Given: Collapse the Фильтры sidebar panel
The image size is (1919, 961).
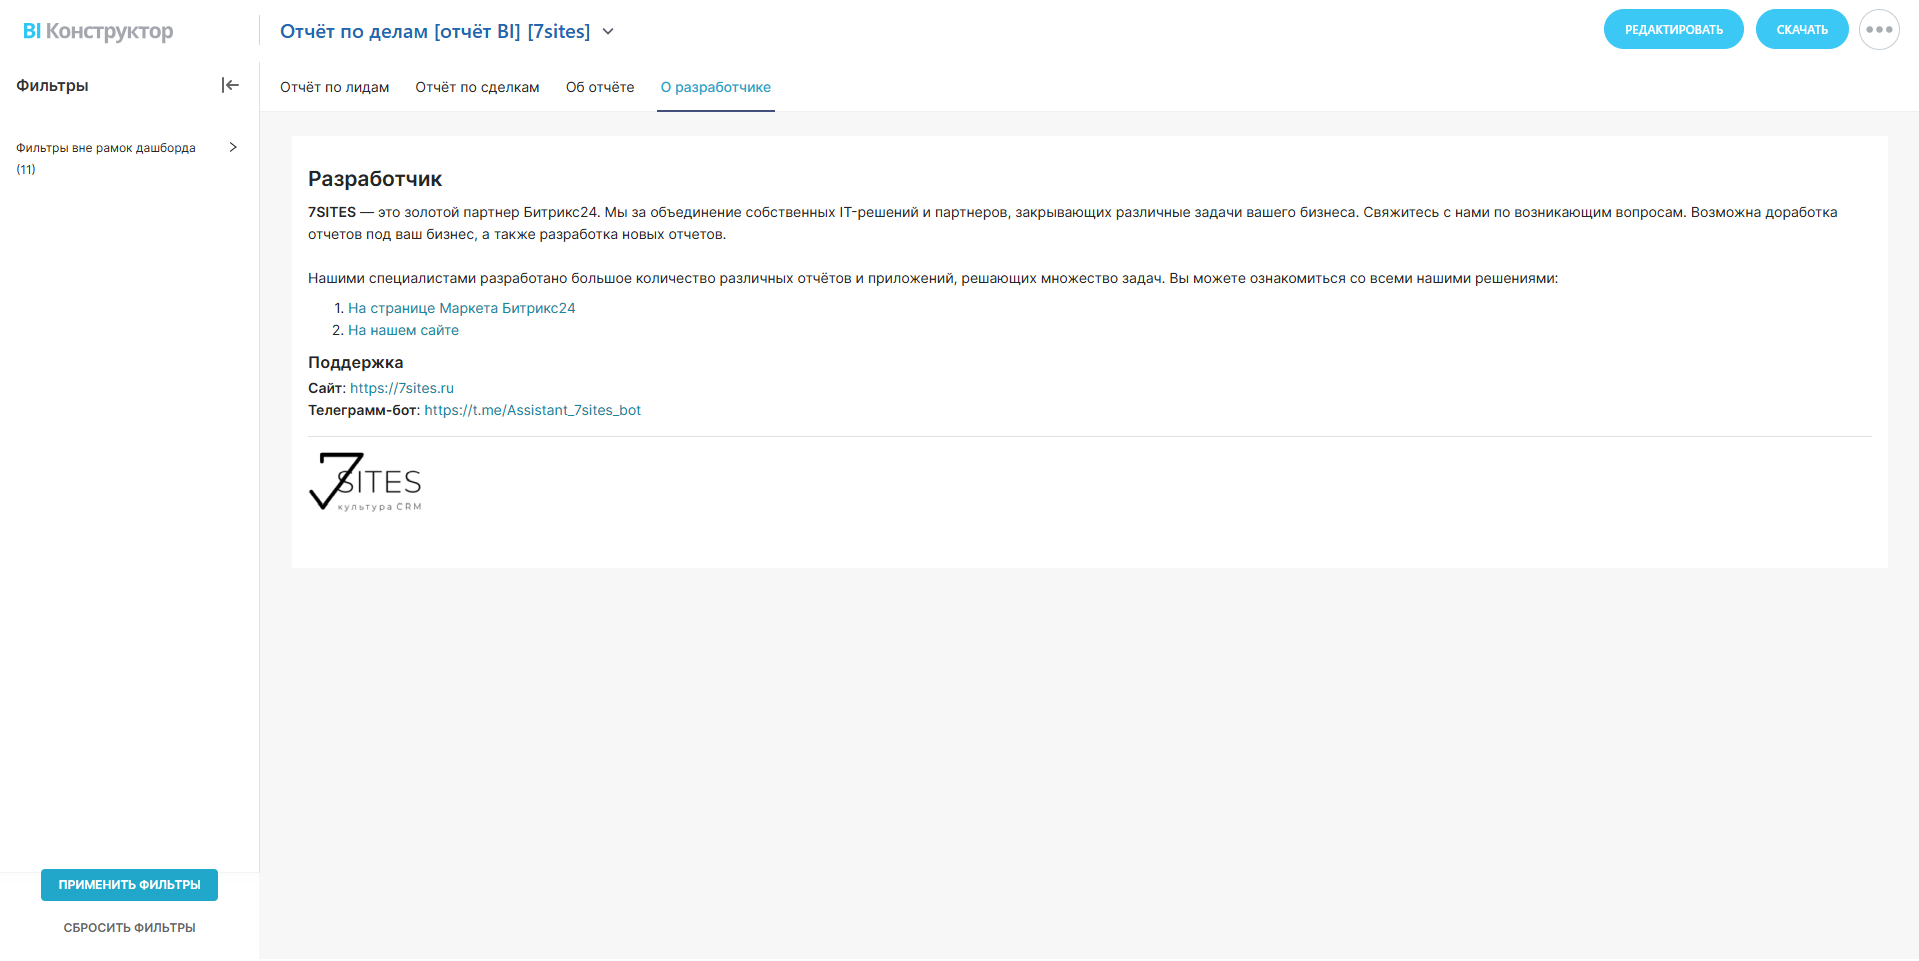Looking at the screenshot, I should tap(230, 85).
